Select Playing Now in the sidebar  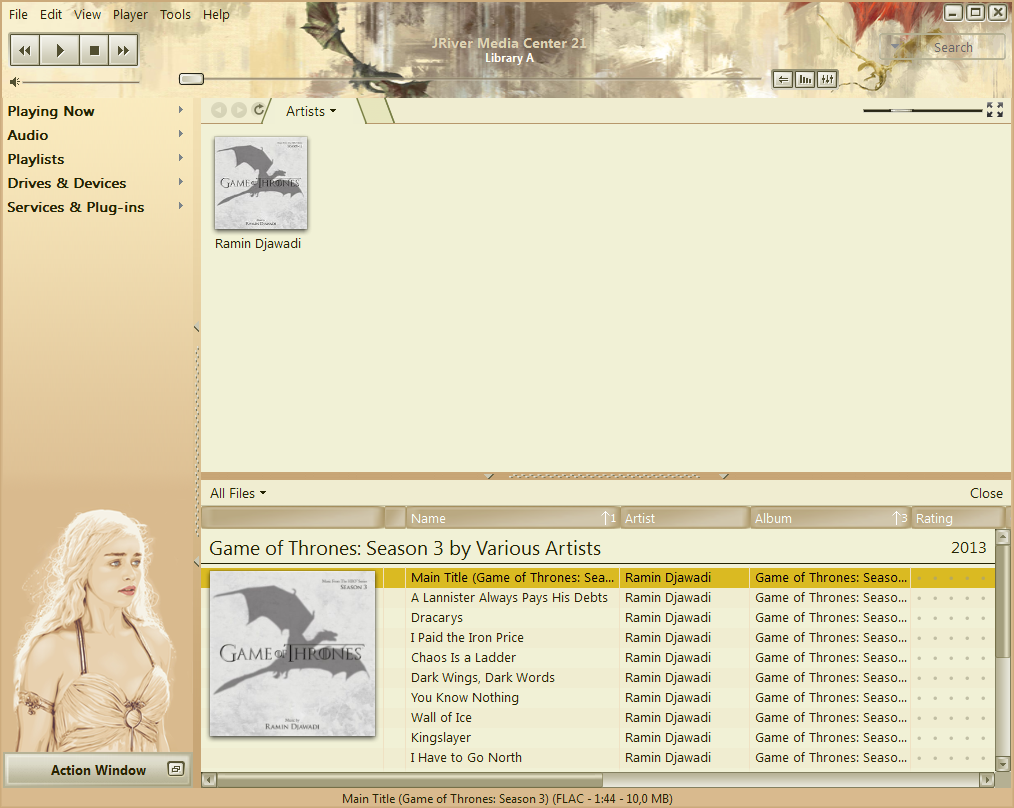coord(51,111)
